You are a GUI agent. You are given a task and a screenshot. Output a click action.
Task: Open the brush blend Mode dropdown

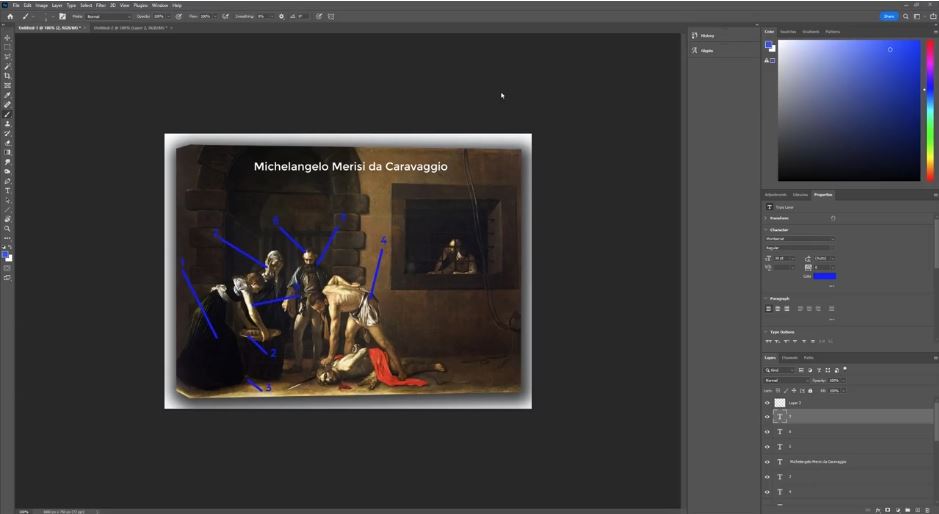[x=107, y=17]
